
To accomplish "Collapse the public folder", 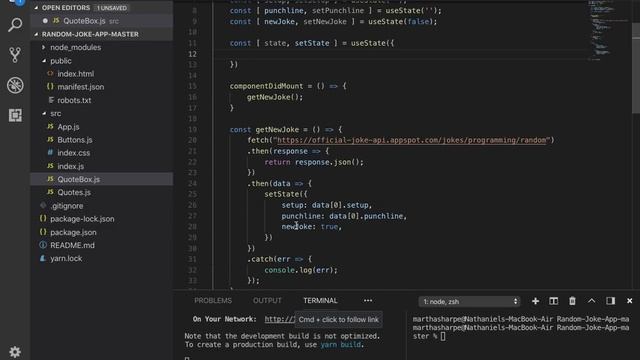I will point(44,61).
